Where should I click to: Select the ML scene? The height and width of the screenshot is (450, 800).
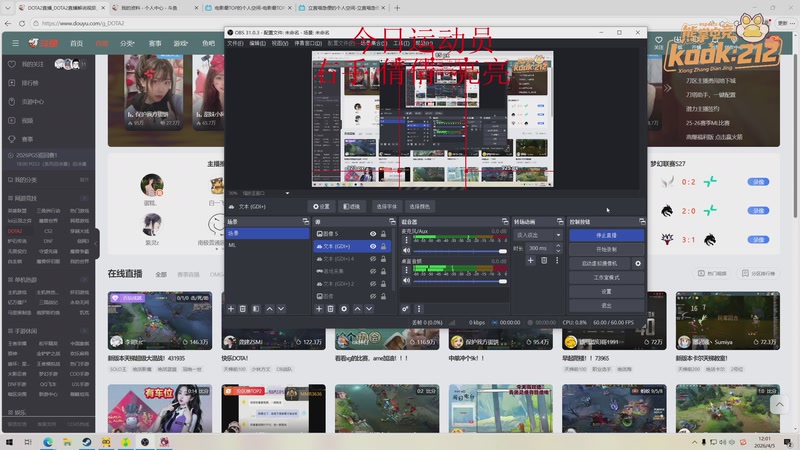click(x=267, y=245)
